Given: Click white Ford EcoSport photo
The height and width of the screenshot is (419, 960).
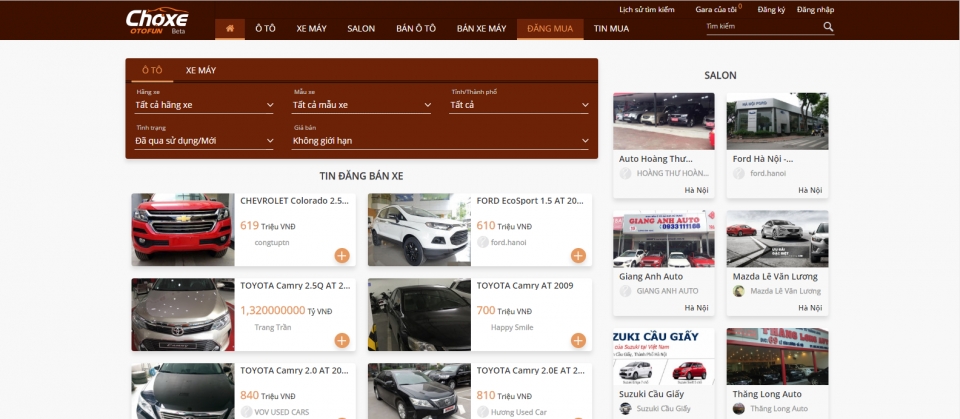Looking at the screenshot, I should (x=419, y=230).
